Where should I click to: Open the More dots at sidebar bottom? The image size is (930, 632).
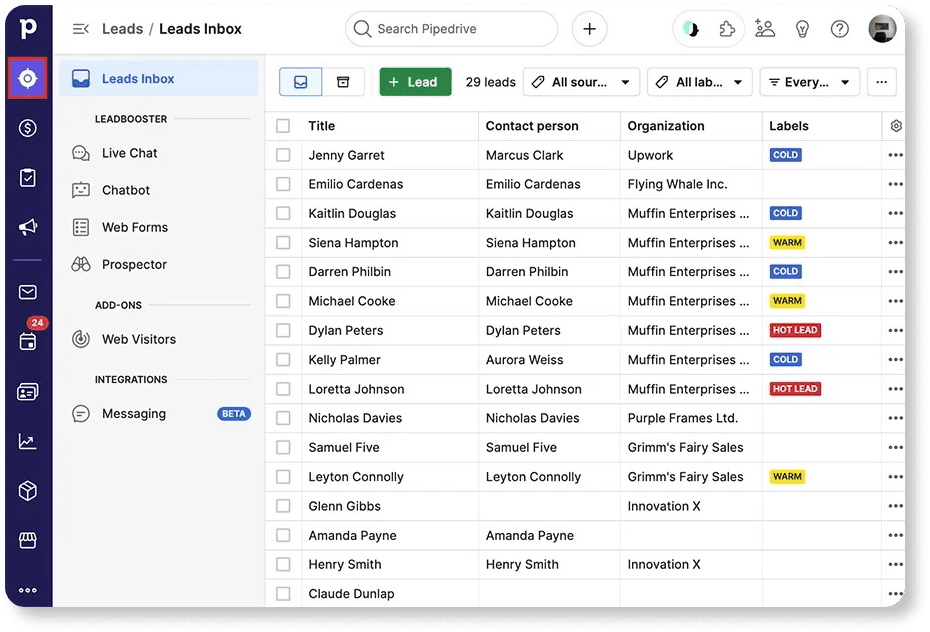click(27, 590)
